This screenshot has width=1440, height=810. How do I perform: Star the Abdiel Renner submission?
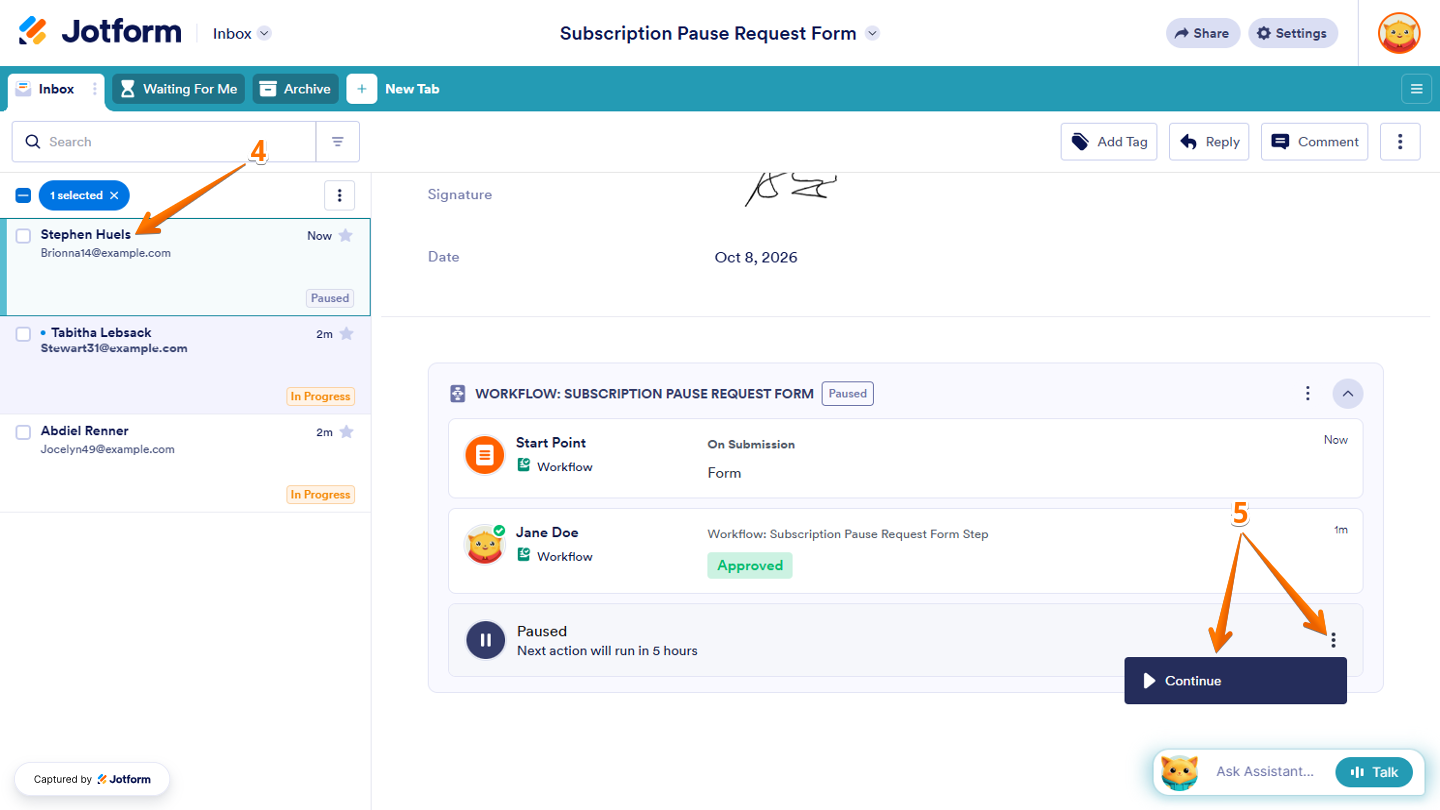[x=346, y=432]
